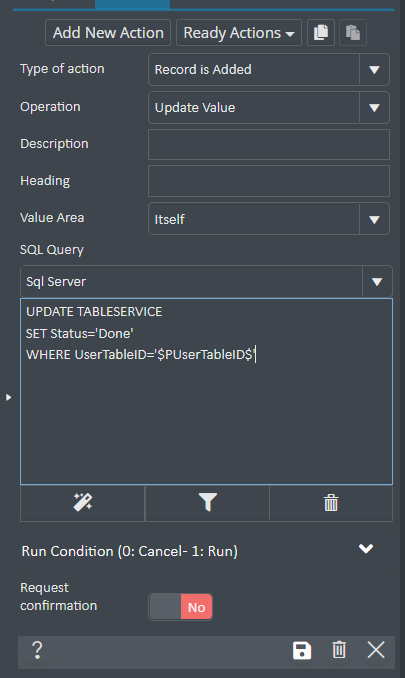Open the Operation dropdown showing Update Value
This screenshot has width=405, height=678.
click(x=269, y=108)
